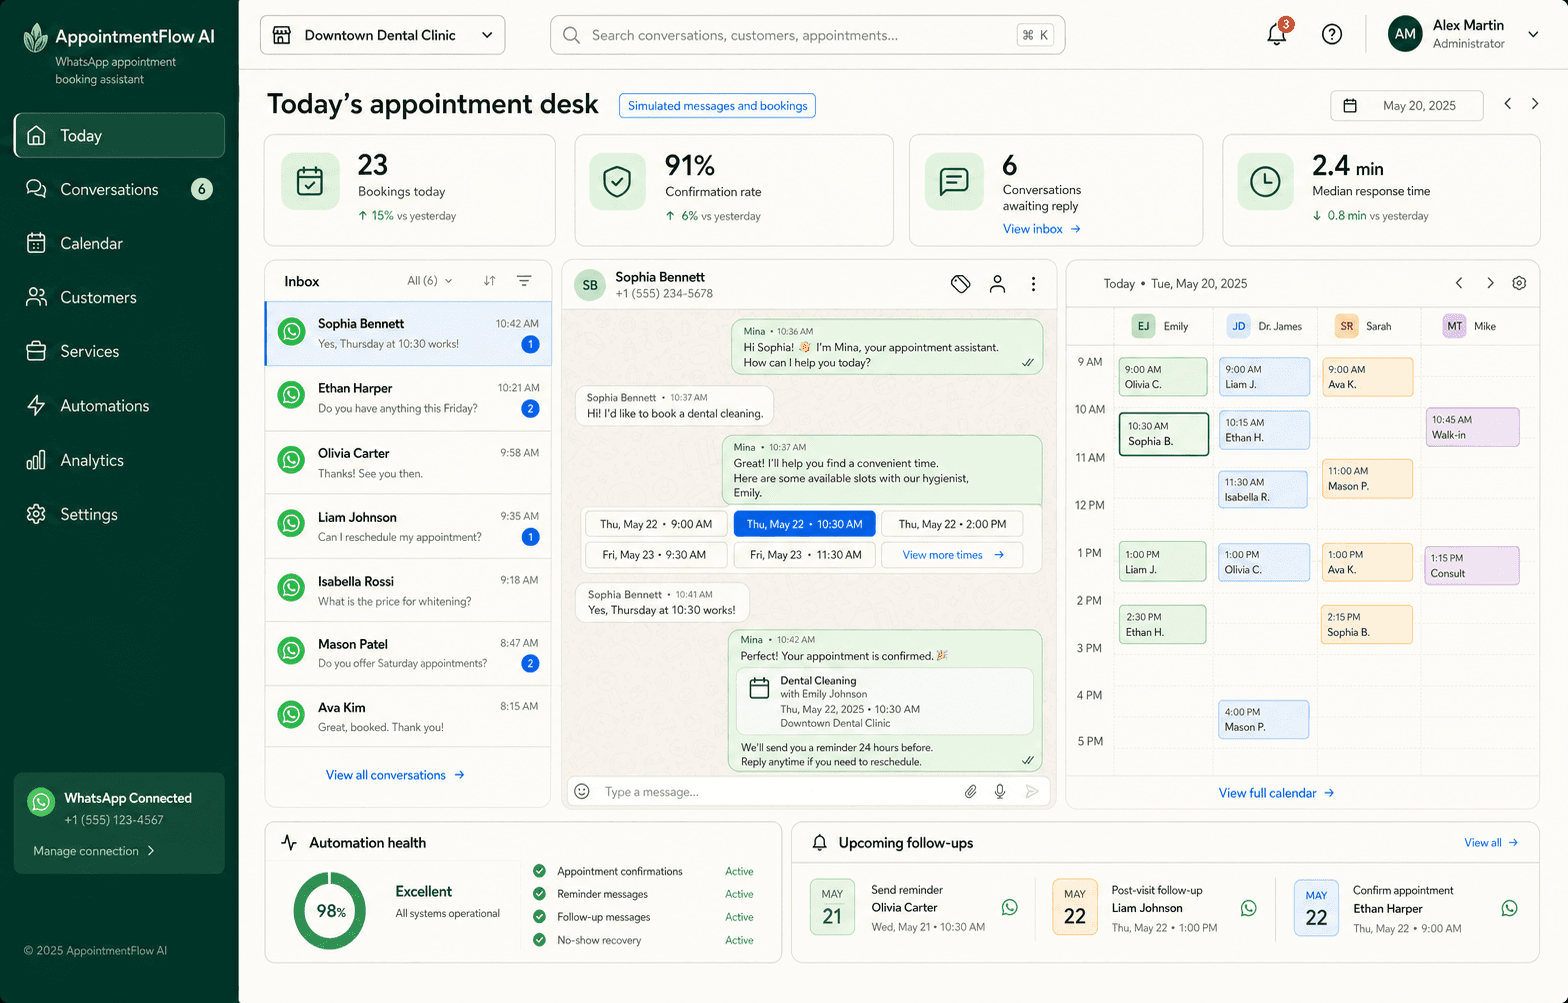Open the 4:00 PM Mason P. appointment
The image size is (1568, 1003).
(x=1264, y=719)
